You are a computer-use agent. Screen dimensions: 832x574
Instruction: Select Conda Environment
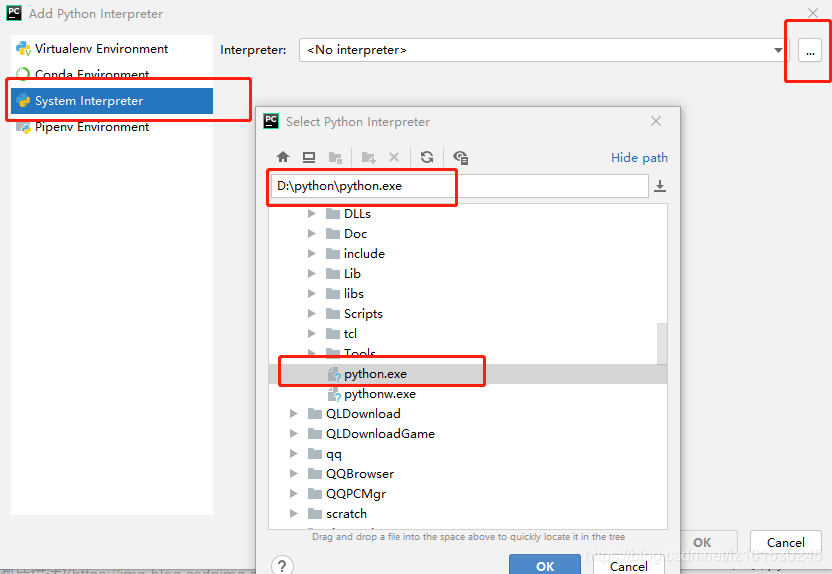(112, 74)
